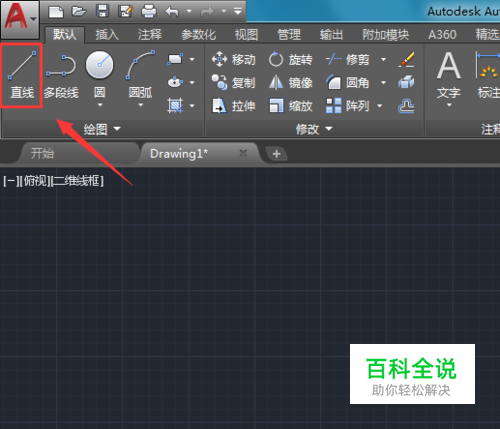The width and height of the screenshot is (500, 429).
Task: Activate the 修剪 trim tool
Action: point(348,60)
